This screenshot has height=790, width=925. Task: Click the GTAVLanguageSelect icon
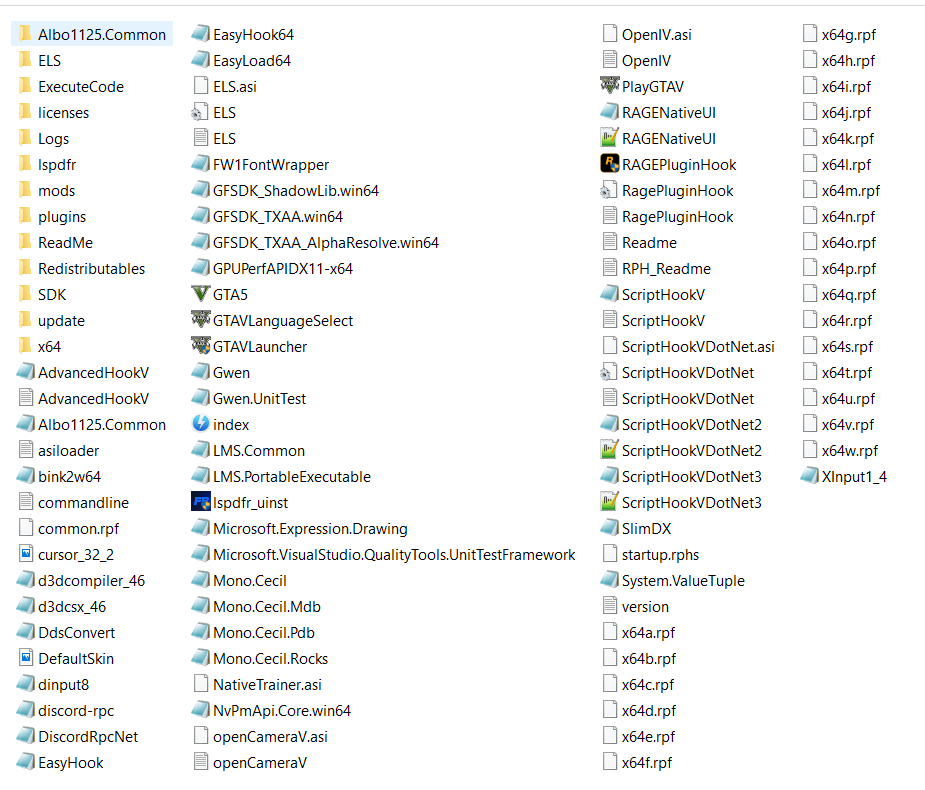(x=201, y=320)
